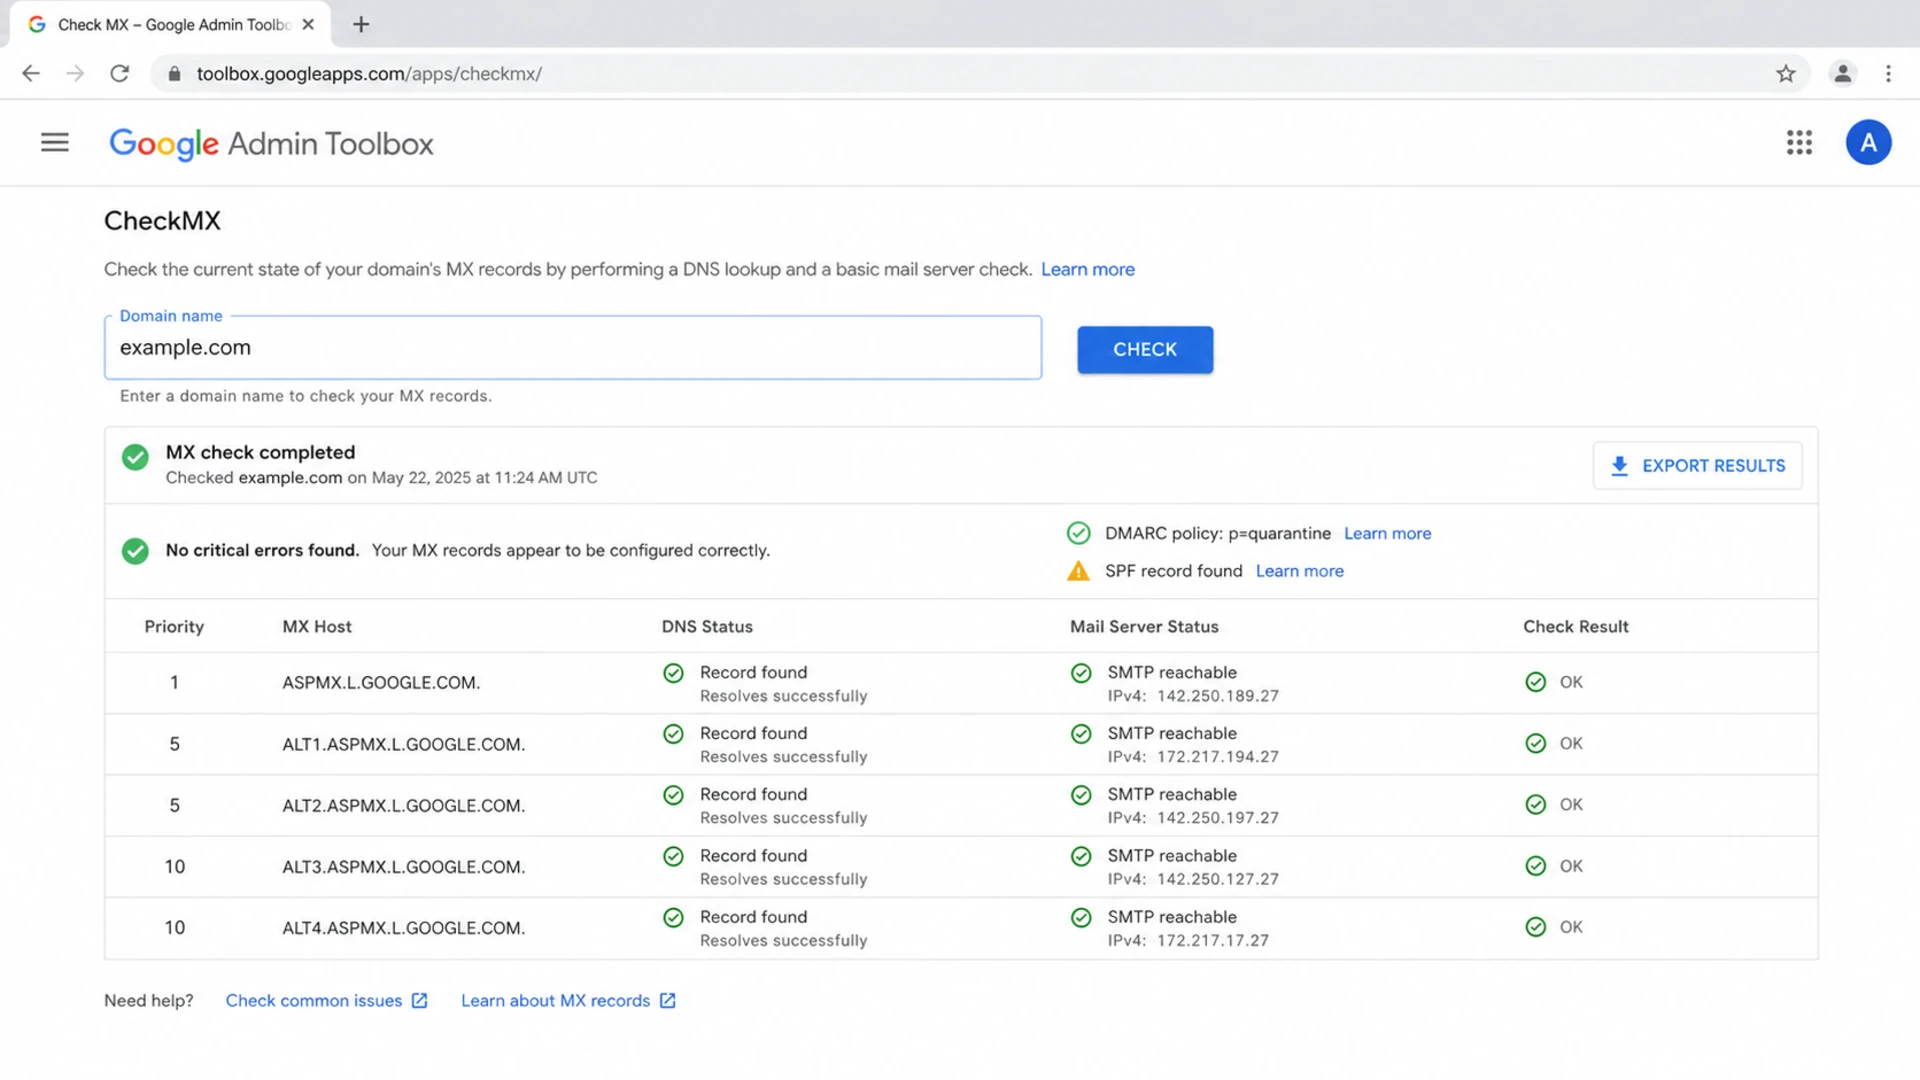The image size is (1920, 1080).
Task: Click the external link icon after Check common issues
Action: [420, 1001]
